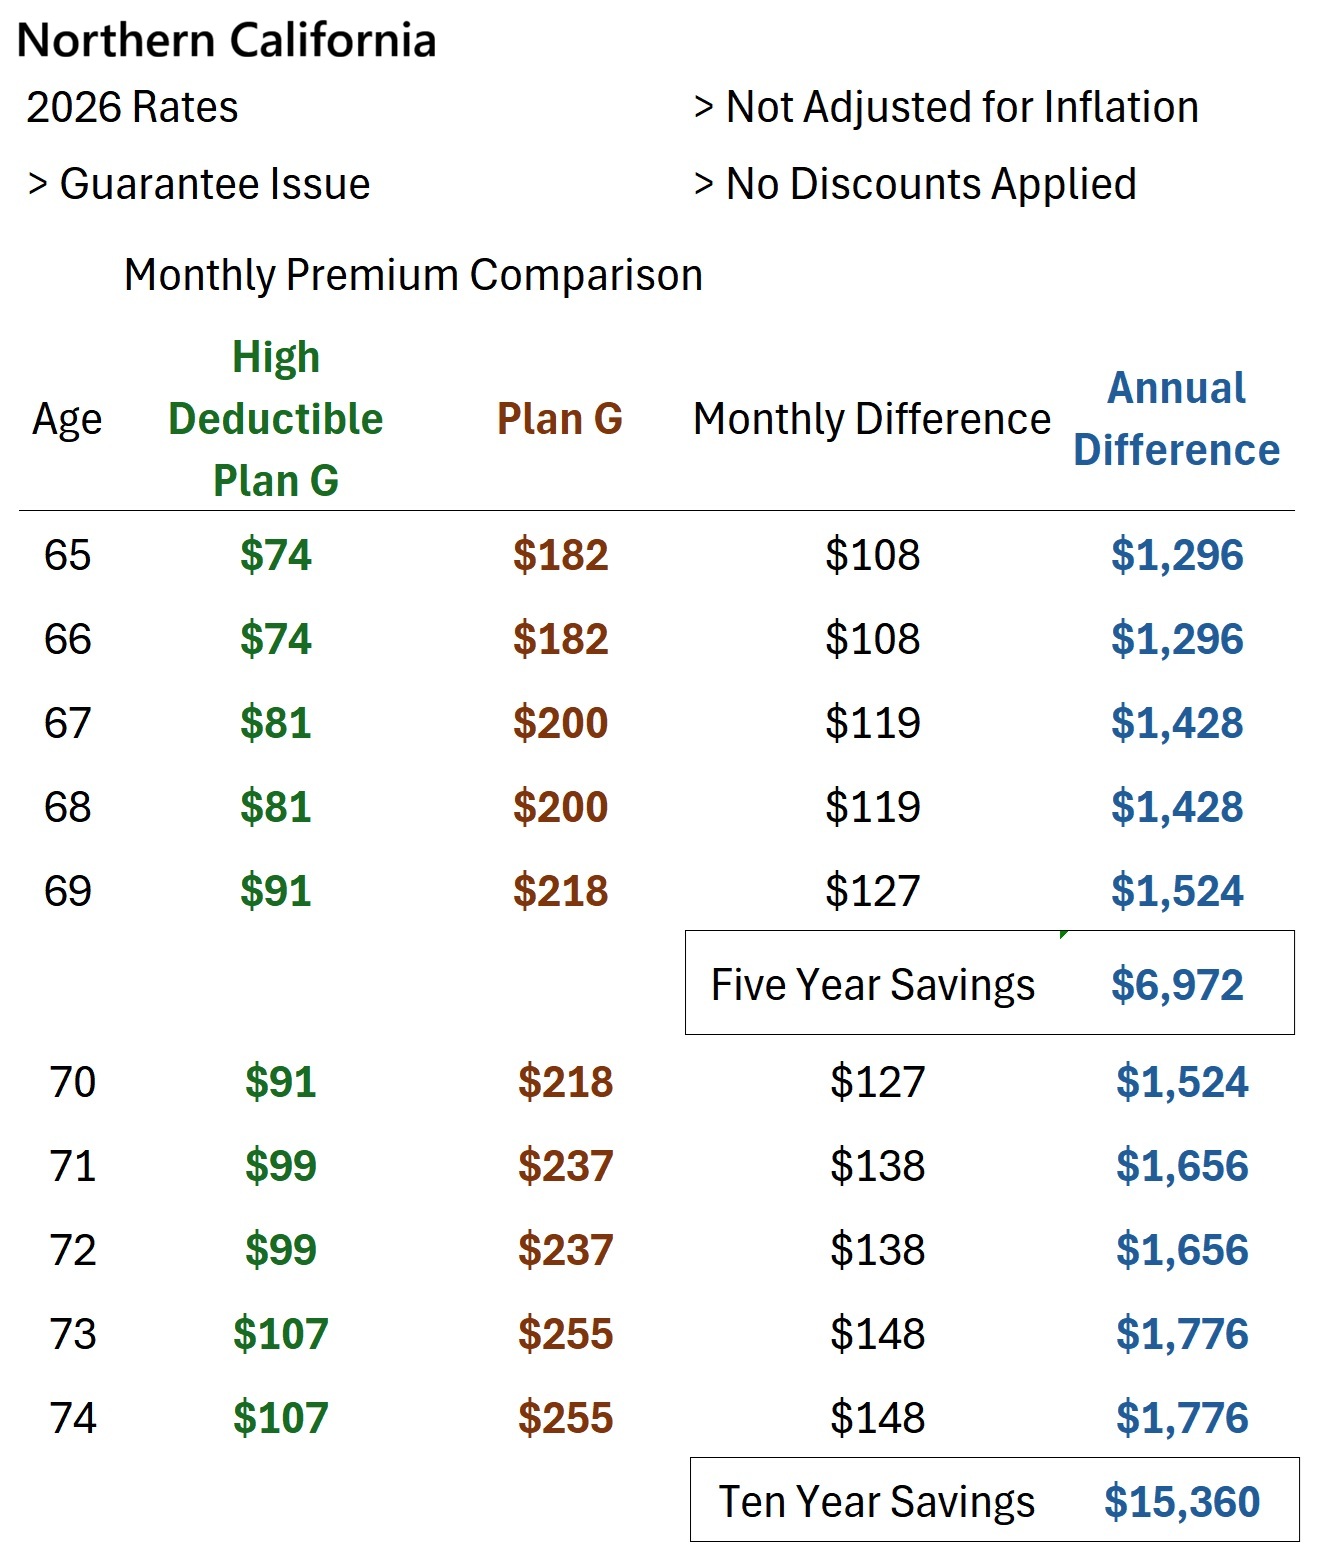Select the green "High Deductible Plan G" header
The height and width of the screenshot is (1560, 1324).
[276, 419]
